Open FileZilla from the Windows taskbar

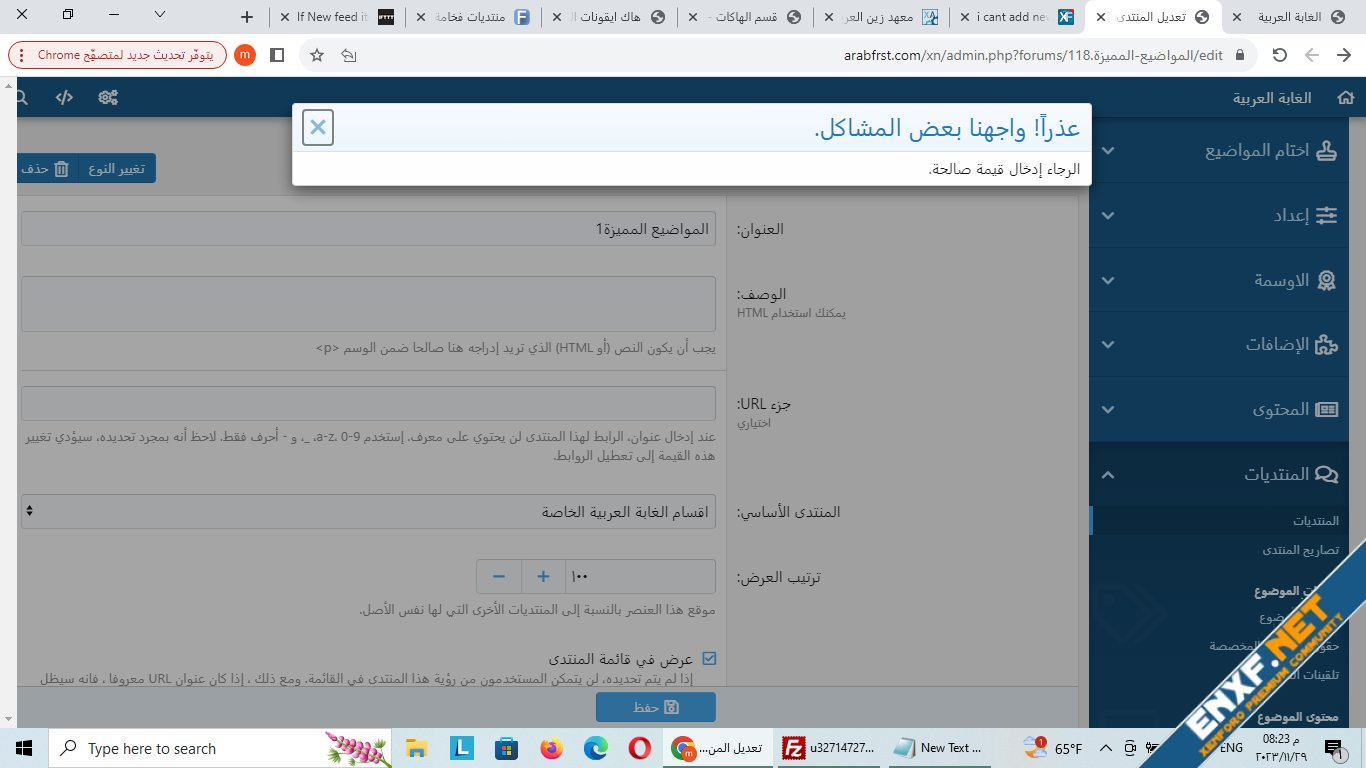796,748
